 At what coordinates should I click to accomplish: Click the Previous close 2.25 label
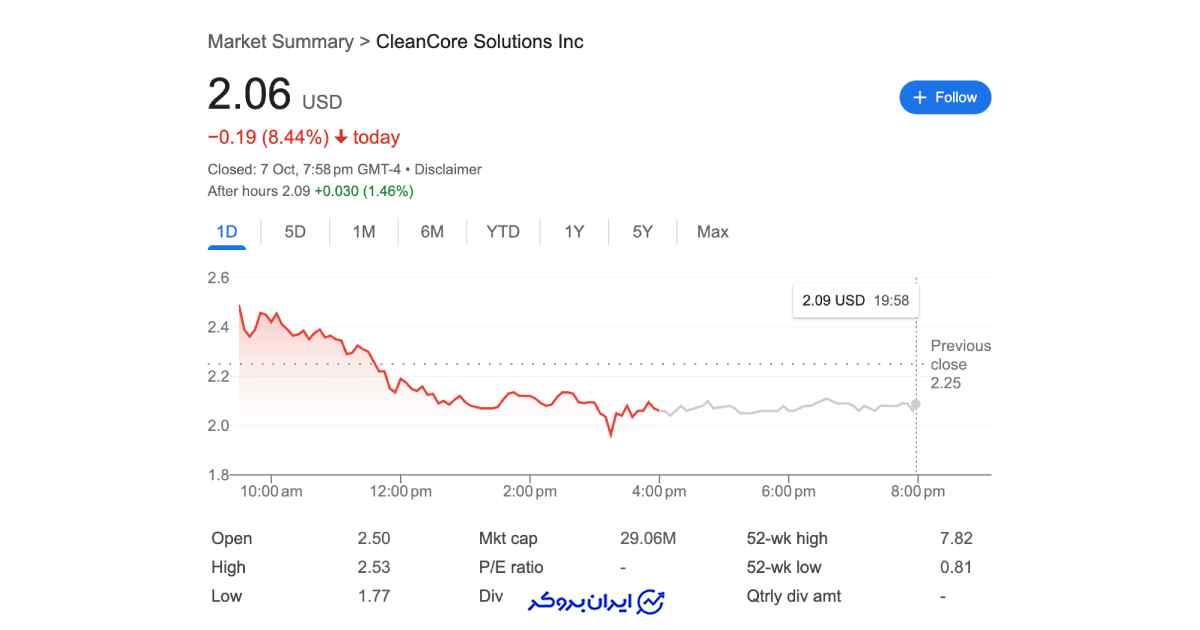[960, 364]
